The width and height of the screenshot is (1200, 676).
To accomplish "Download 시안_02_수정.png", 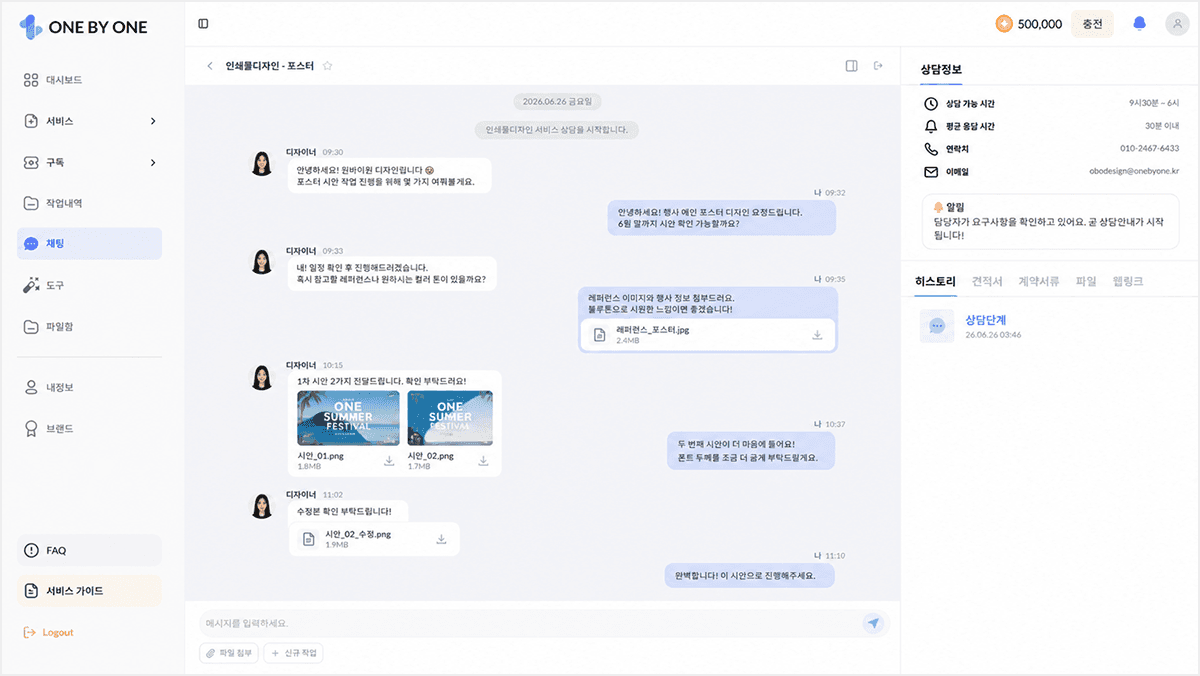I will coord(441,539).
